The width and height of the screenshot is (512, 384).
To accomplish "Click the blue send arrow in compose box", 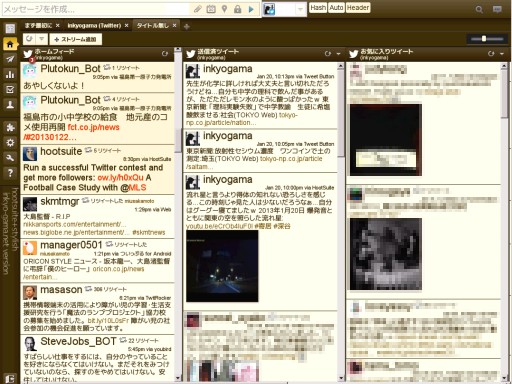I will point(251,9).
